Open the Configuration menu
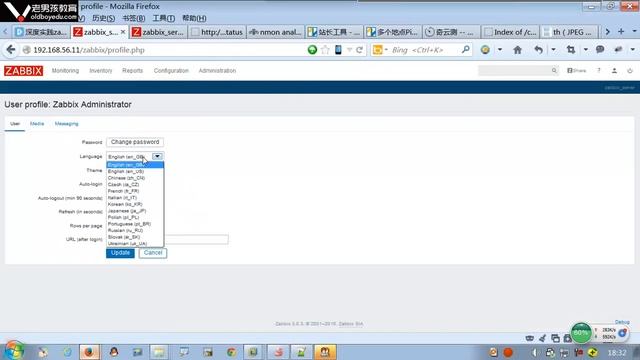The image size is (640, 360). click(x=171, y=71)
